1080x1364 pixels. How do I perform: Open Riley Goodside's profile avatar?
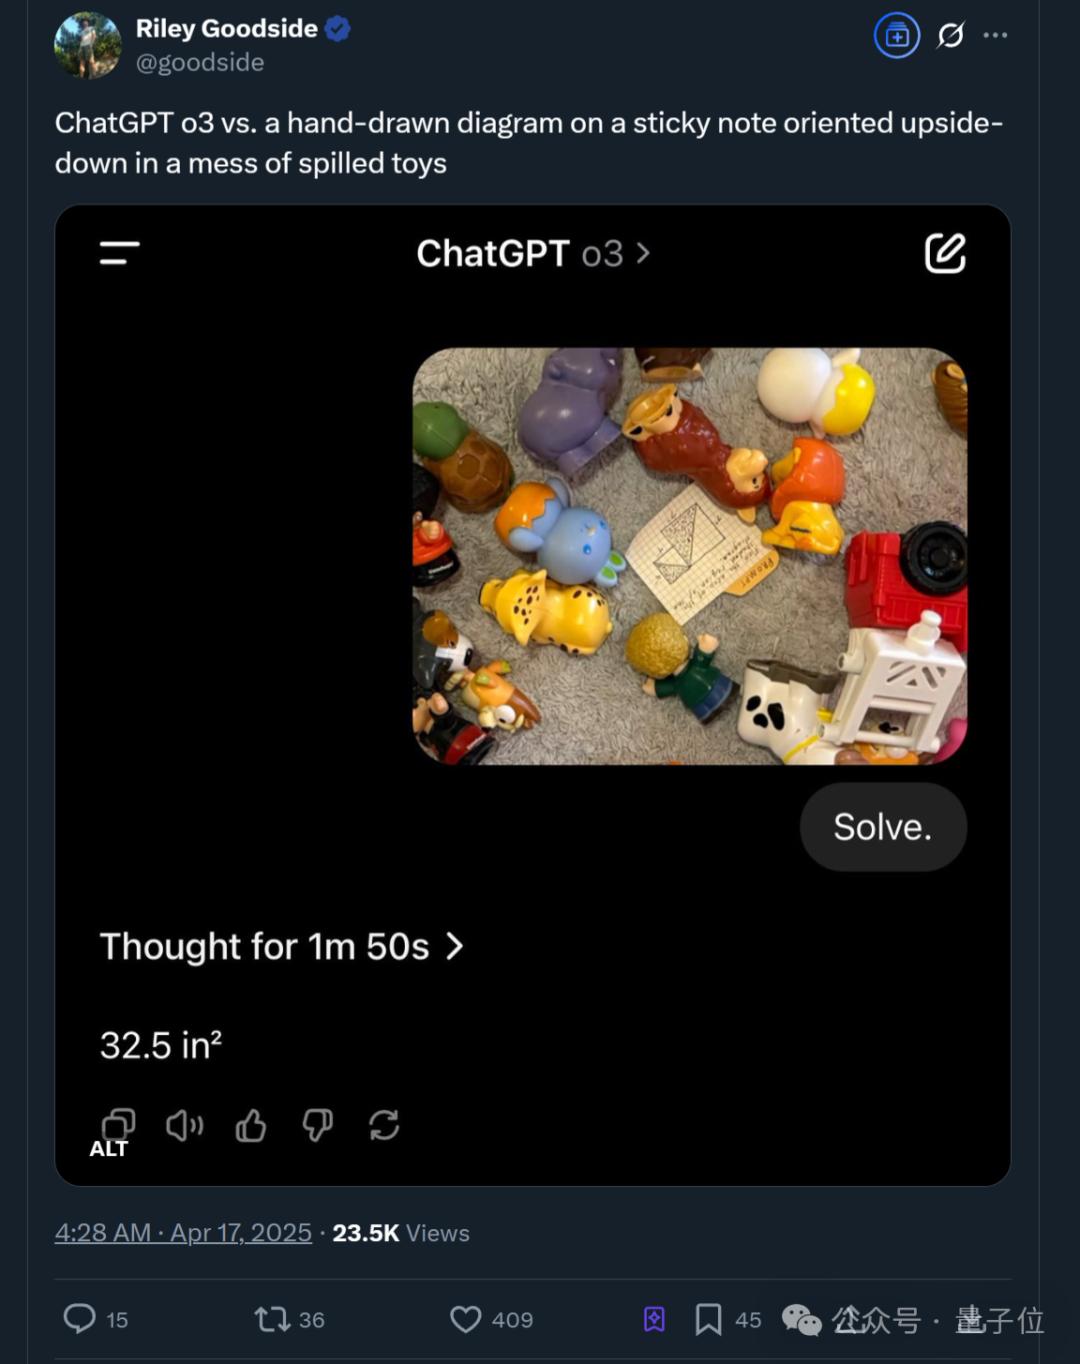point(87,45)
